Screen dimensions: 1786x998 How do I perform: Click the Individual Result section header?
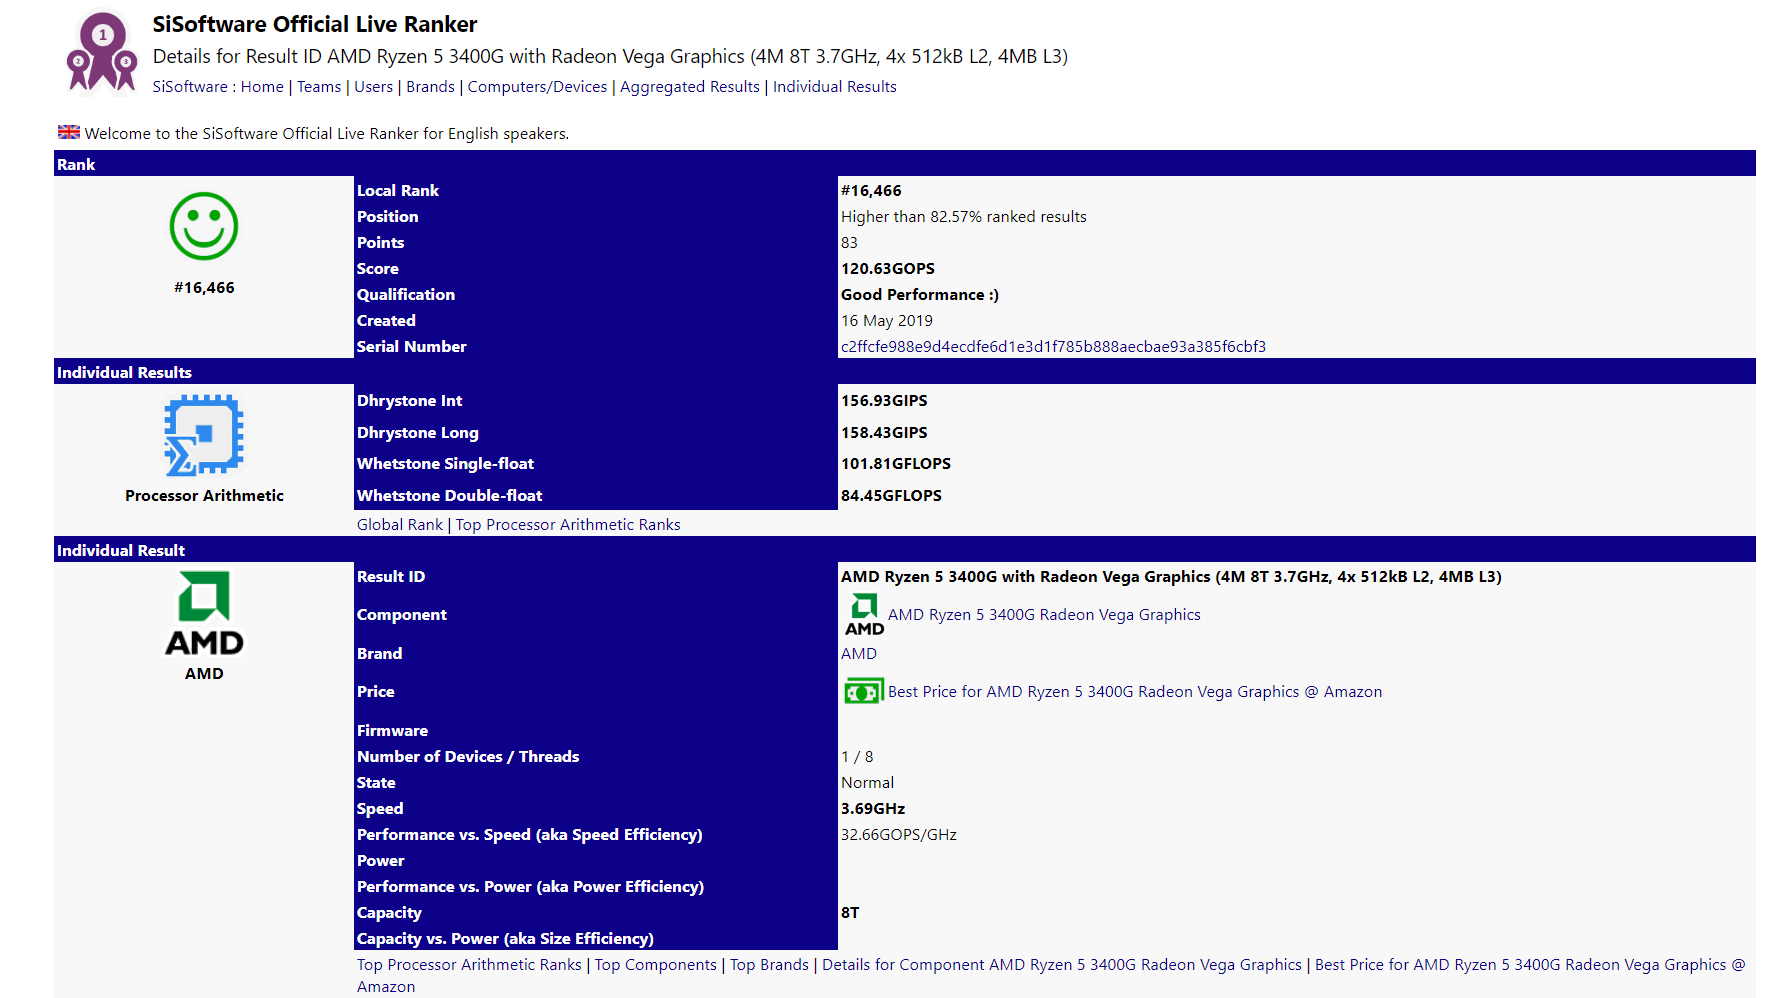pos(905,550)
